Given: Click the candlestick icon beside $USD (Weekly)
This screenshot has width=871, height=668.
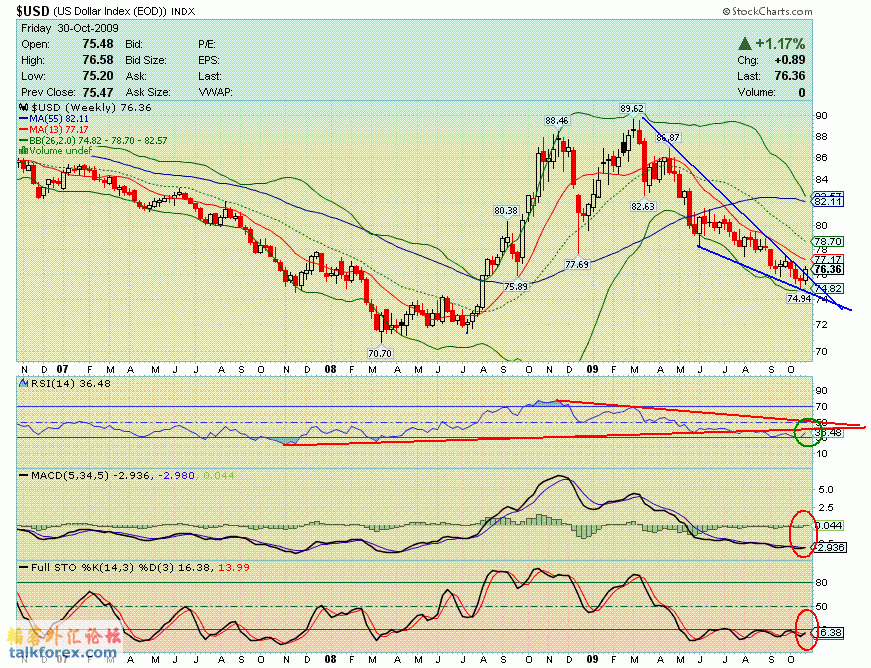Looking at the screenshot, I should coord(24,107).
